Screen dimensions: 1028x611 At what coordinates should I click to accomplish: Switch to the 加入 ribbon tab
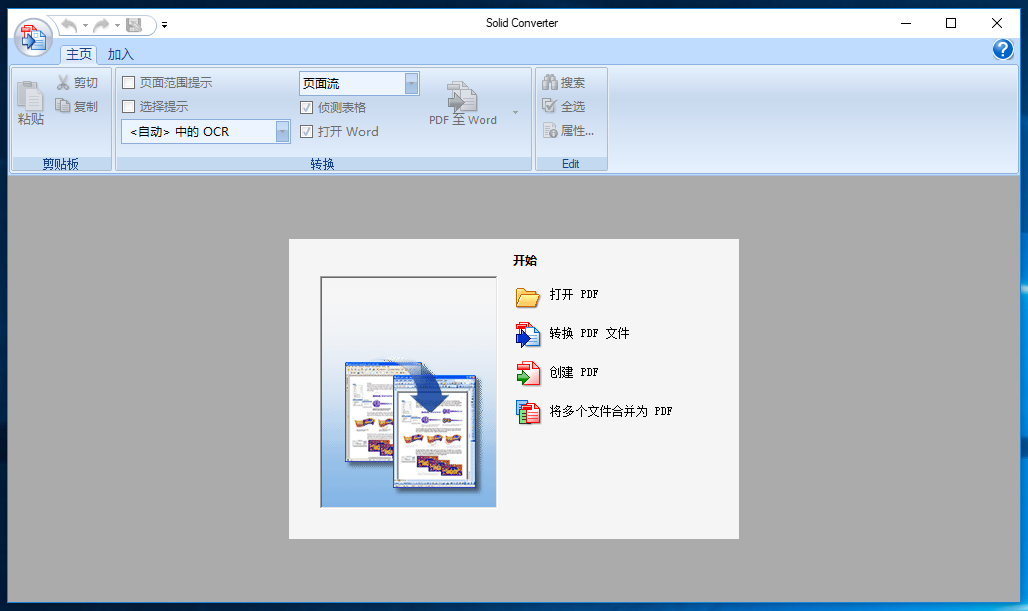[x=121, y=55]
